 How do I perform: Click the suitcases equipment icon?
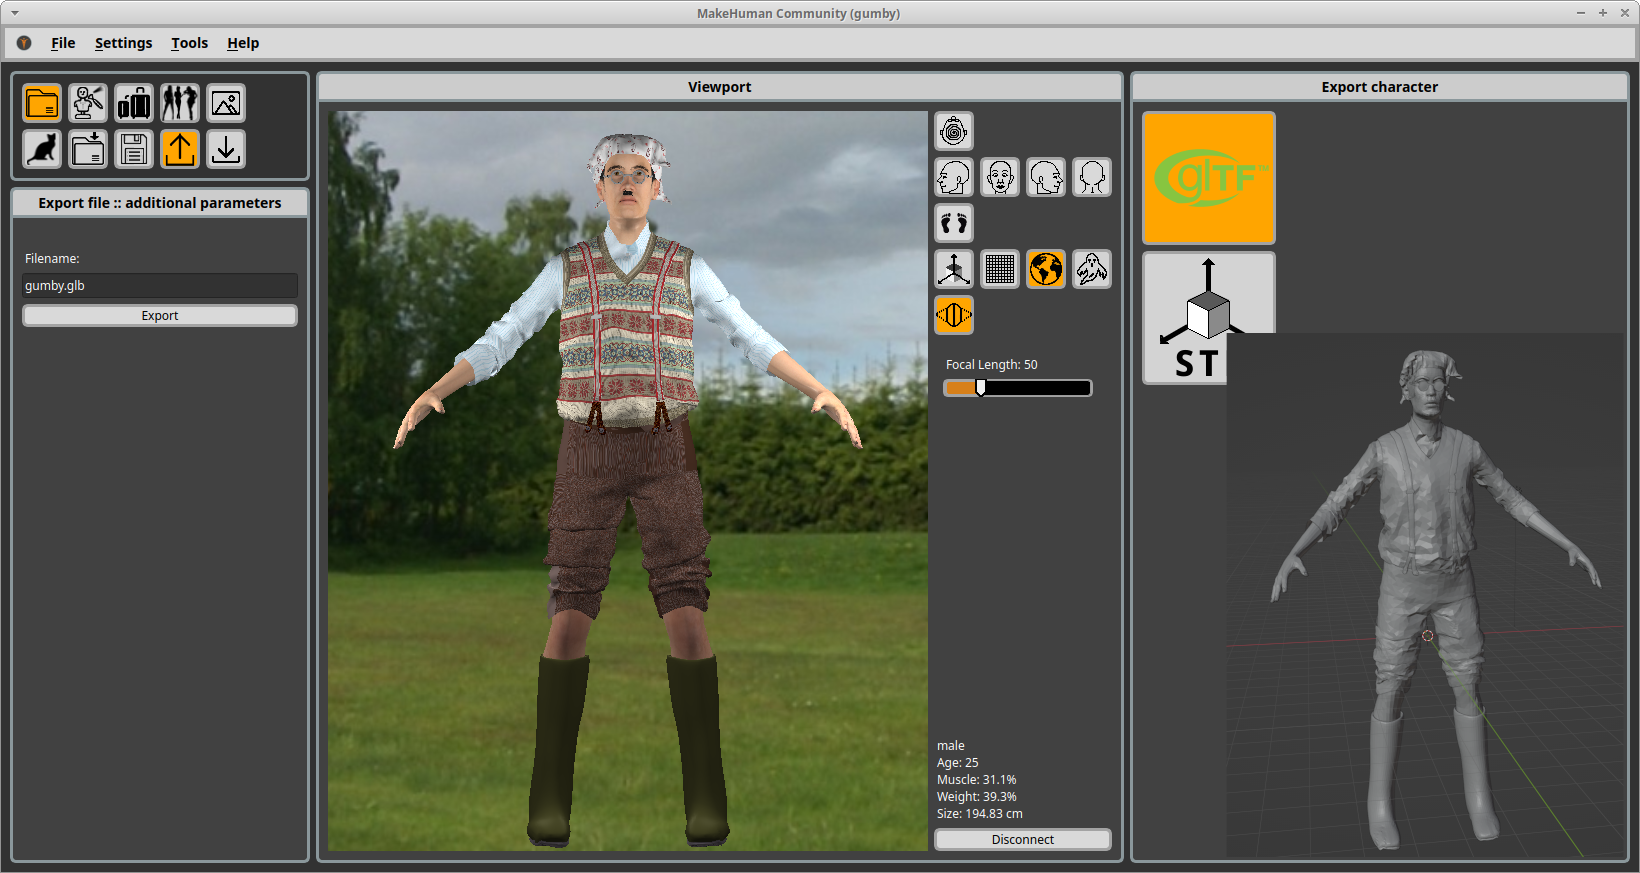[134, 103]
